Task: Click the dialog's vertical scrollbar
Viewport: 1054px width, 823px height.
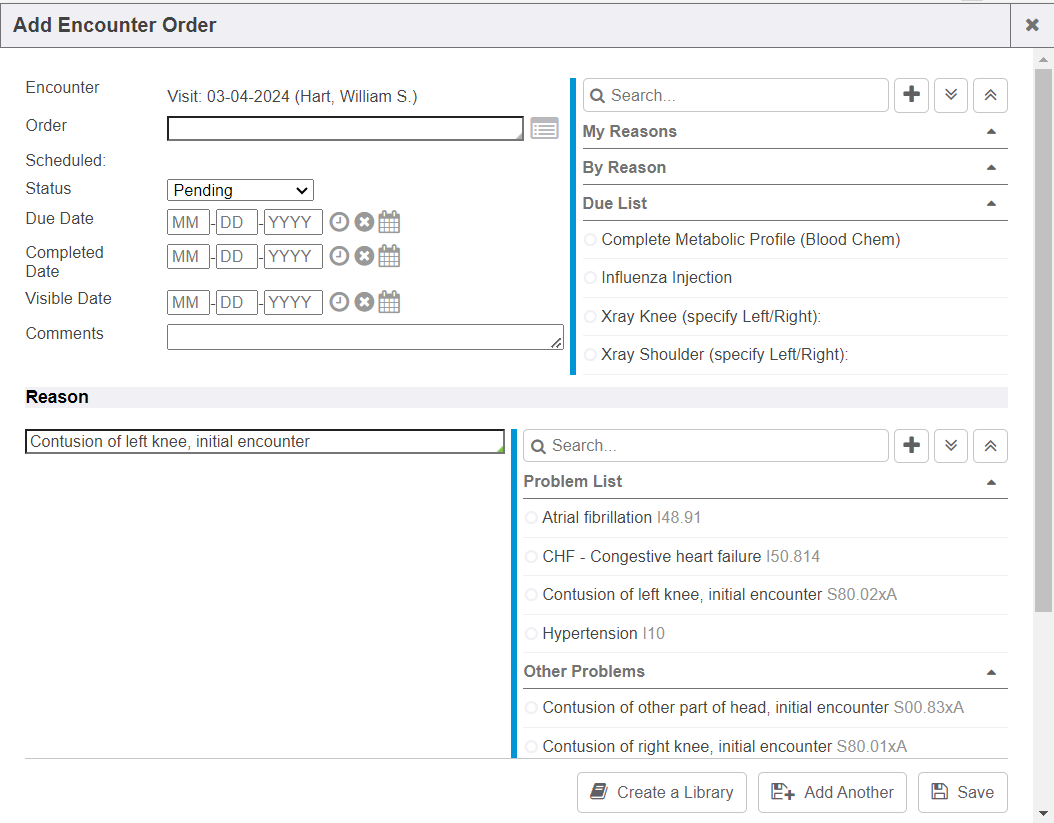Action: click(1044, 340)
